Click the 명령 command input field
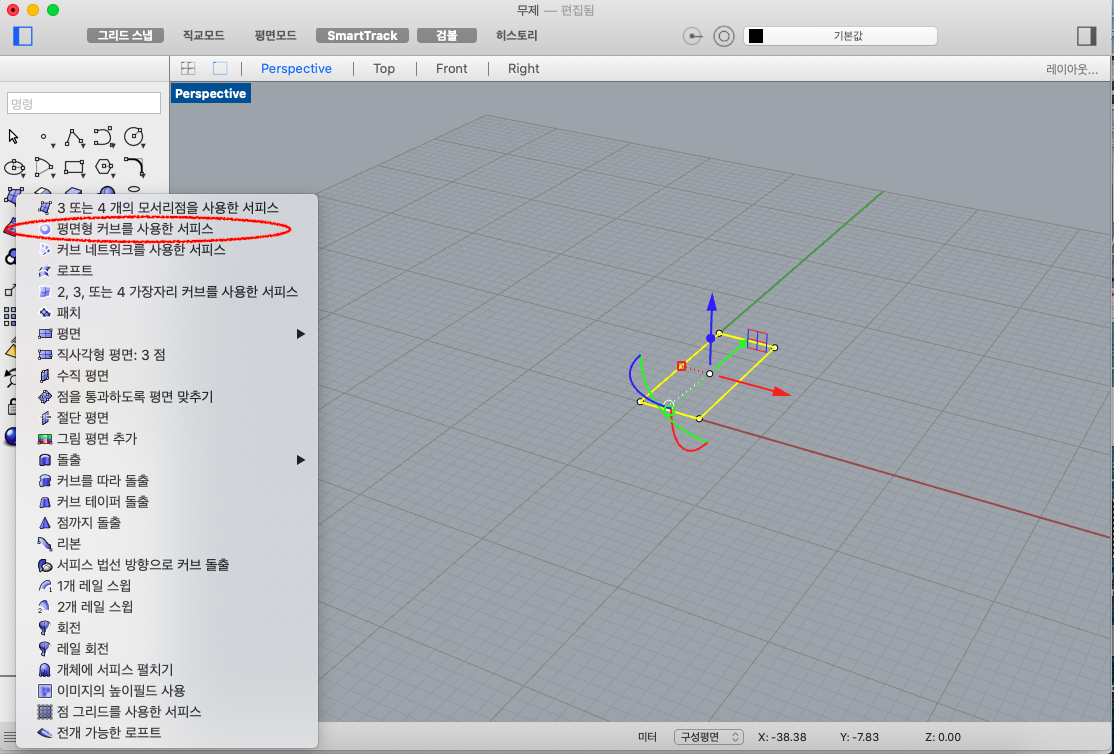Screen dimensions: 1114x754 tap(84, 104)
